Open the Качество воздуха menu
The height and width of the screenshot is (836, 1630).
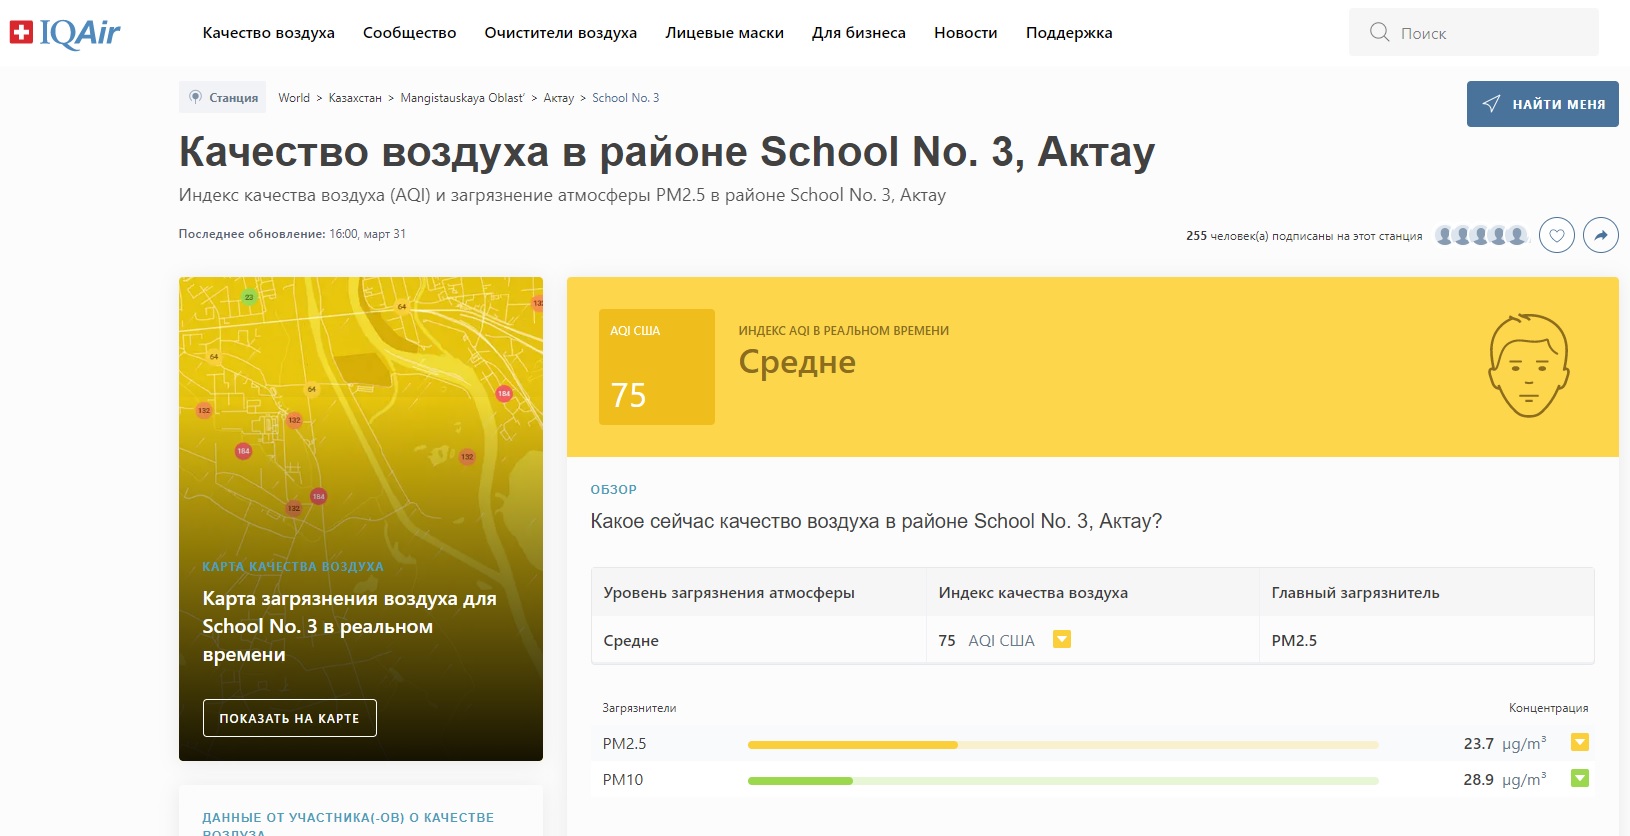268,33
